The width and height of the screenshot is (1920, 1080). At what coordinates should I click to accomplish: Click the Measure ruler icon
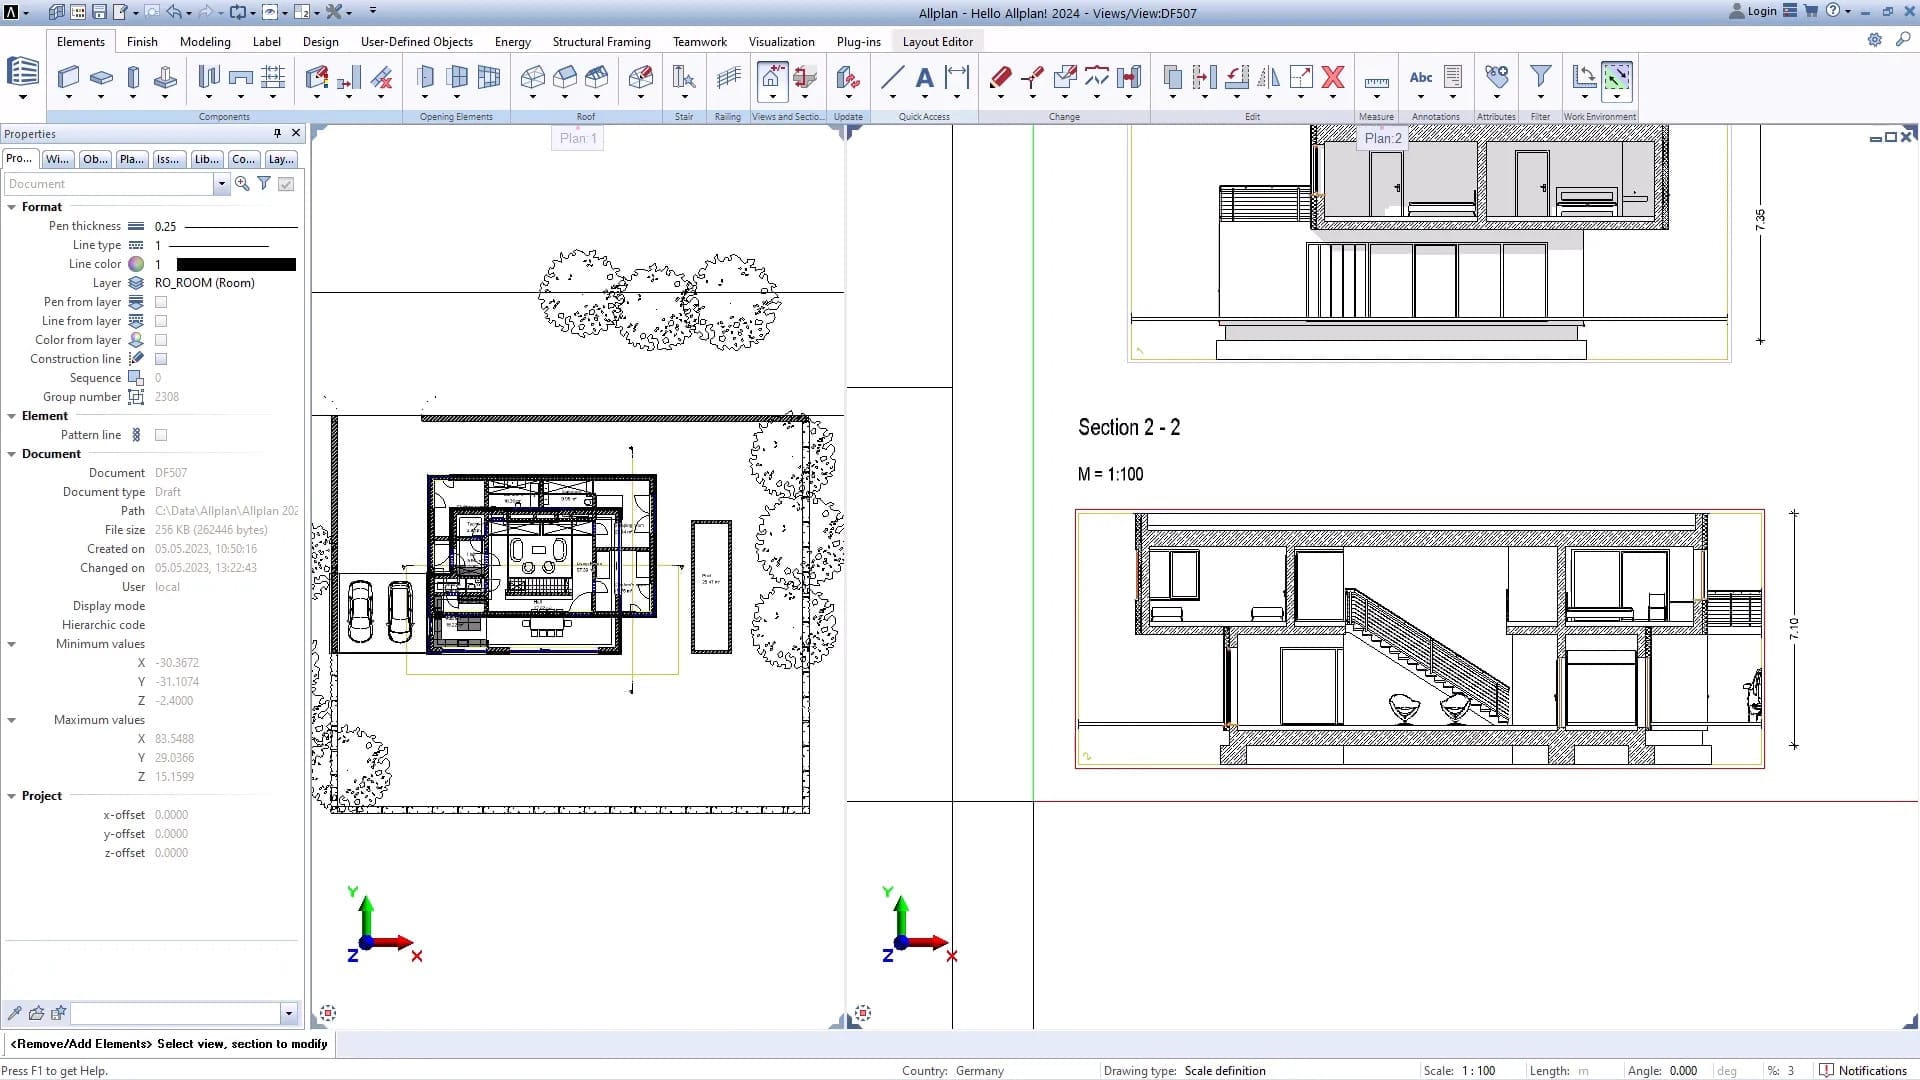pos(1376,82)
